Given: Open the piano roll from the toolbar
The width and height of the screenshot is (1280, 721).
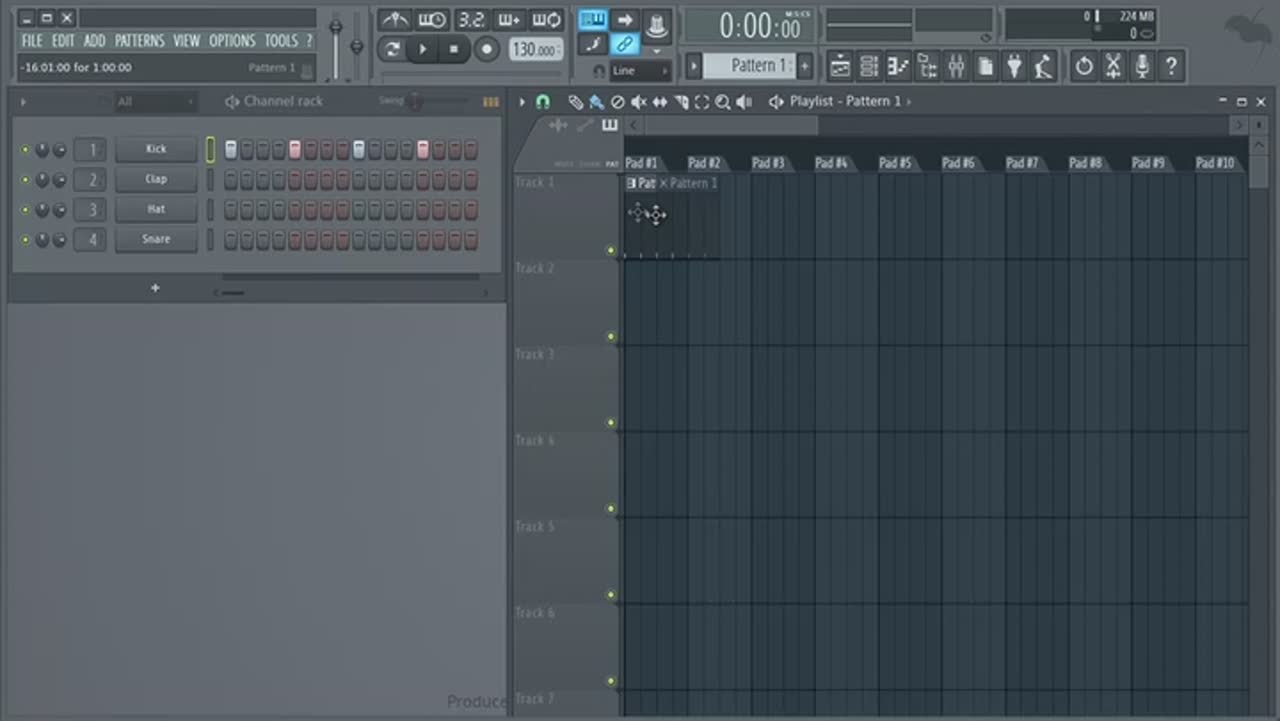Looking at the screenshot, I should point(898,67).
